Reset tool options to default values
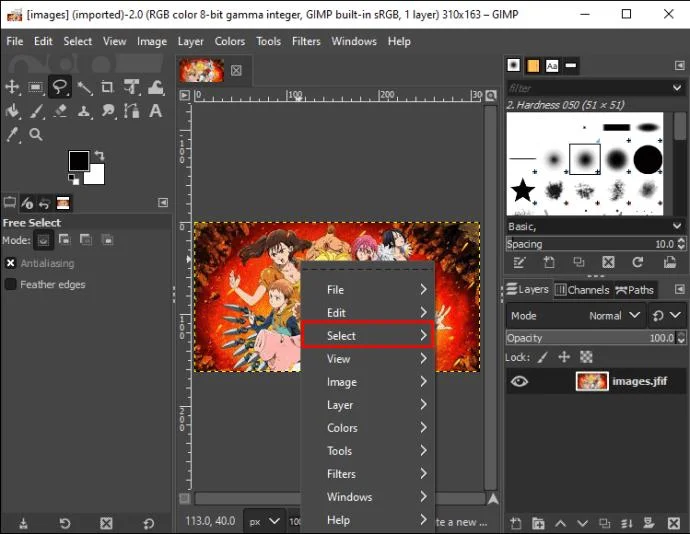690x534 pixels. tap(148, 523)
